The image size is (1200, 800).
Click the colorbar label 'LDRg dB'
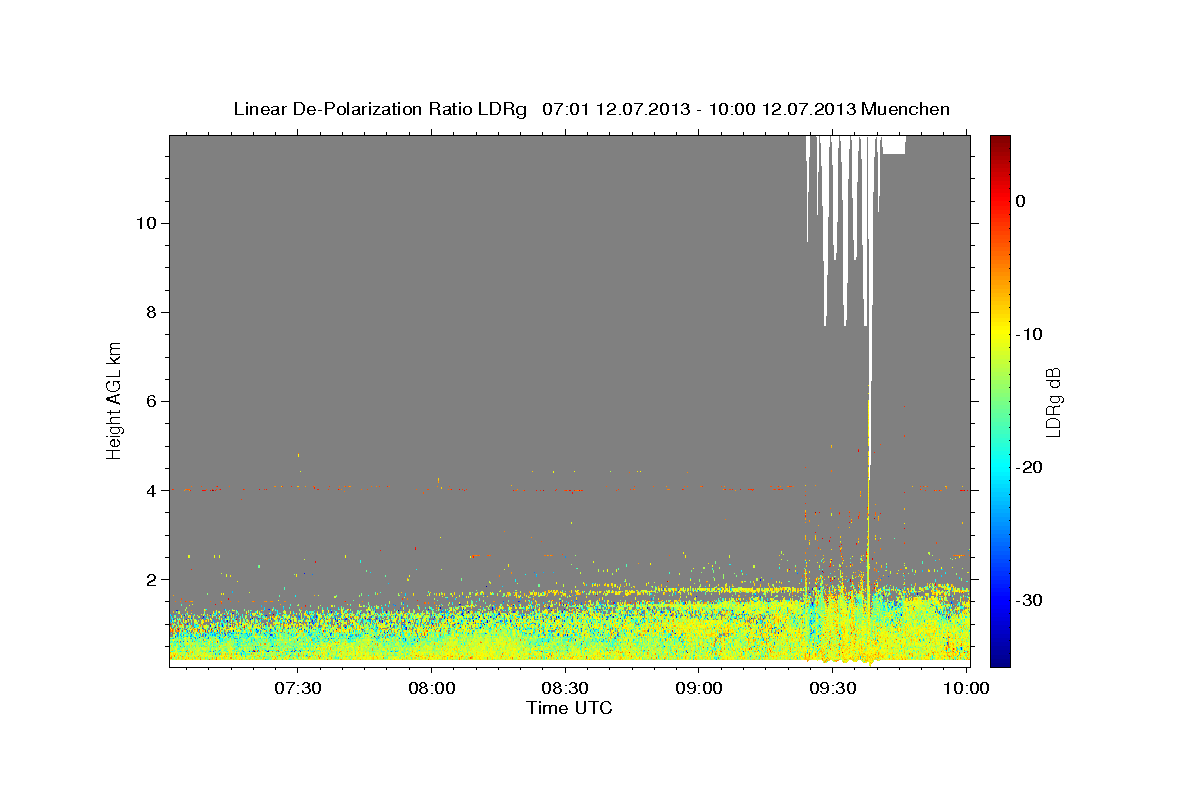[1053, 402]
